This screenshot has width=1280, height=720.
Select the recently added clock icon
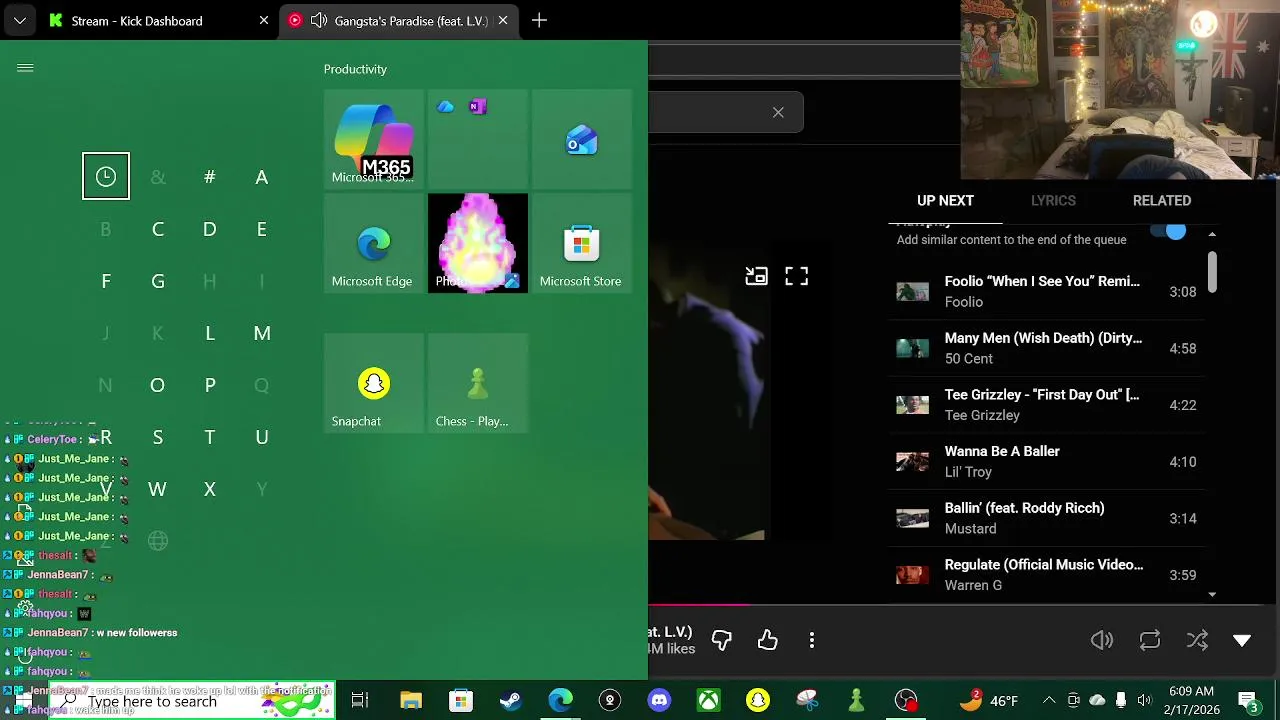tap(106, 176)
